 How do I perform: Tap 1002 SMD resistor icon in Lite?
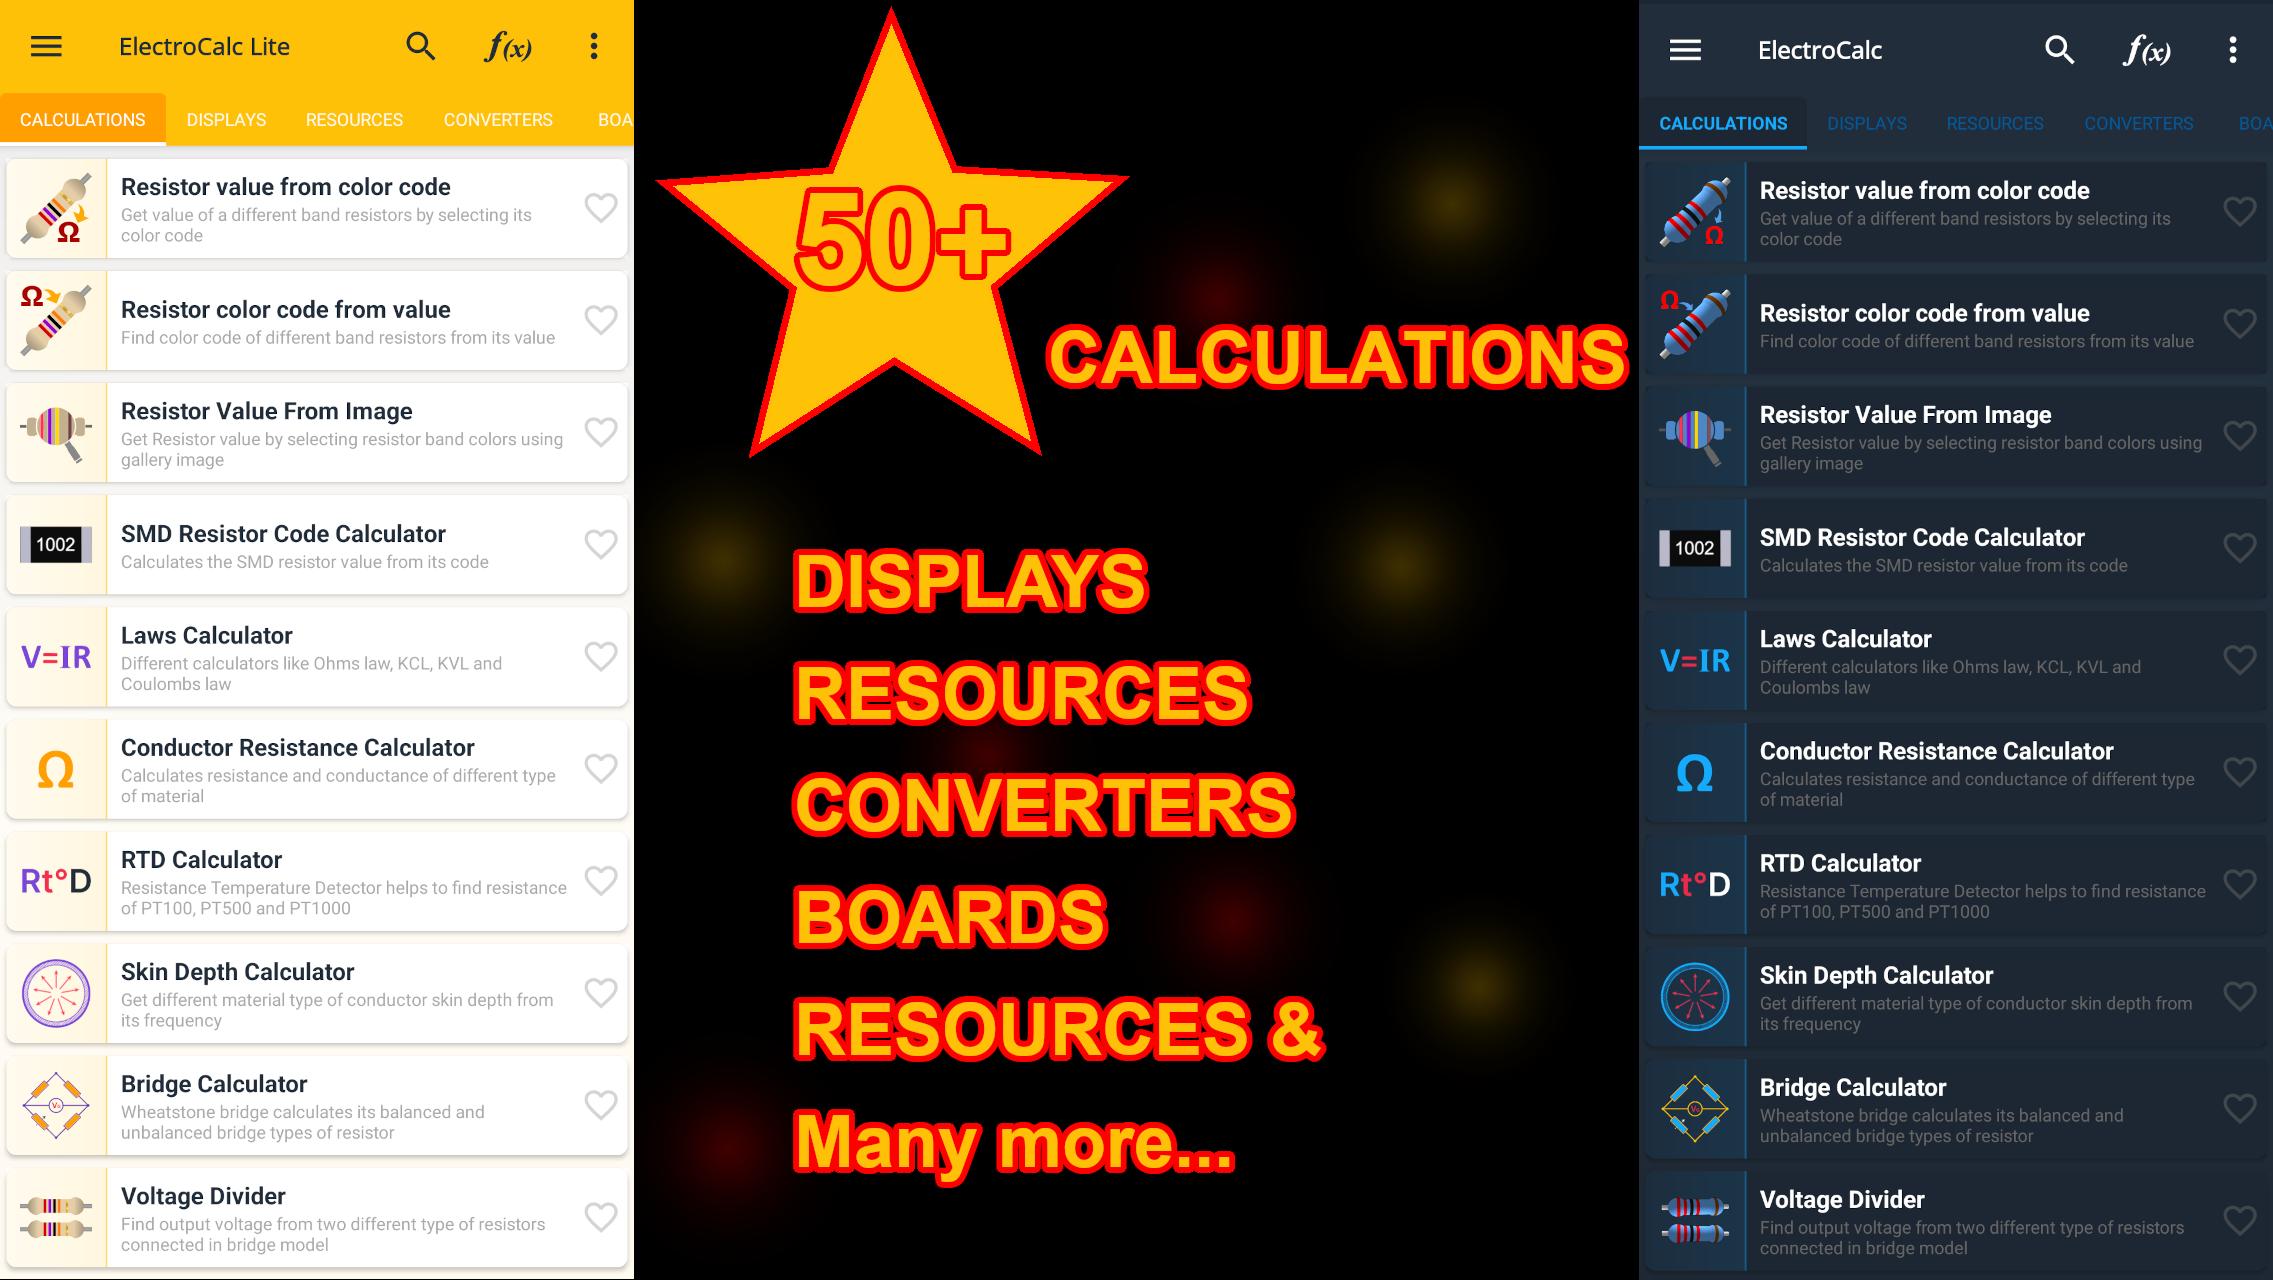tap(56, 544)
